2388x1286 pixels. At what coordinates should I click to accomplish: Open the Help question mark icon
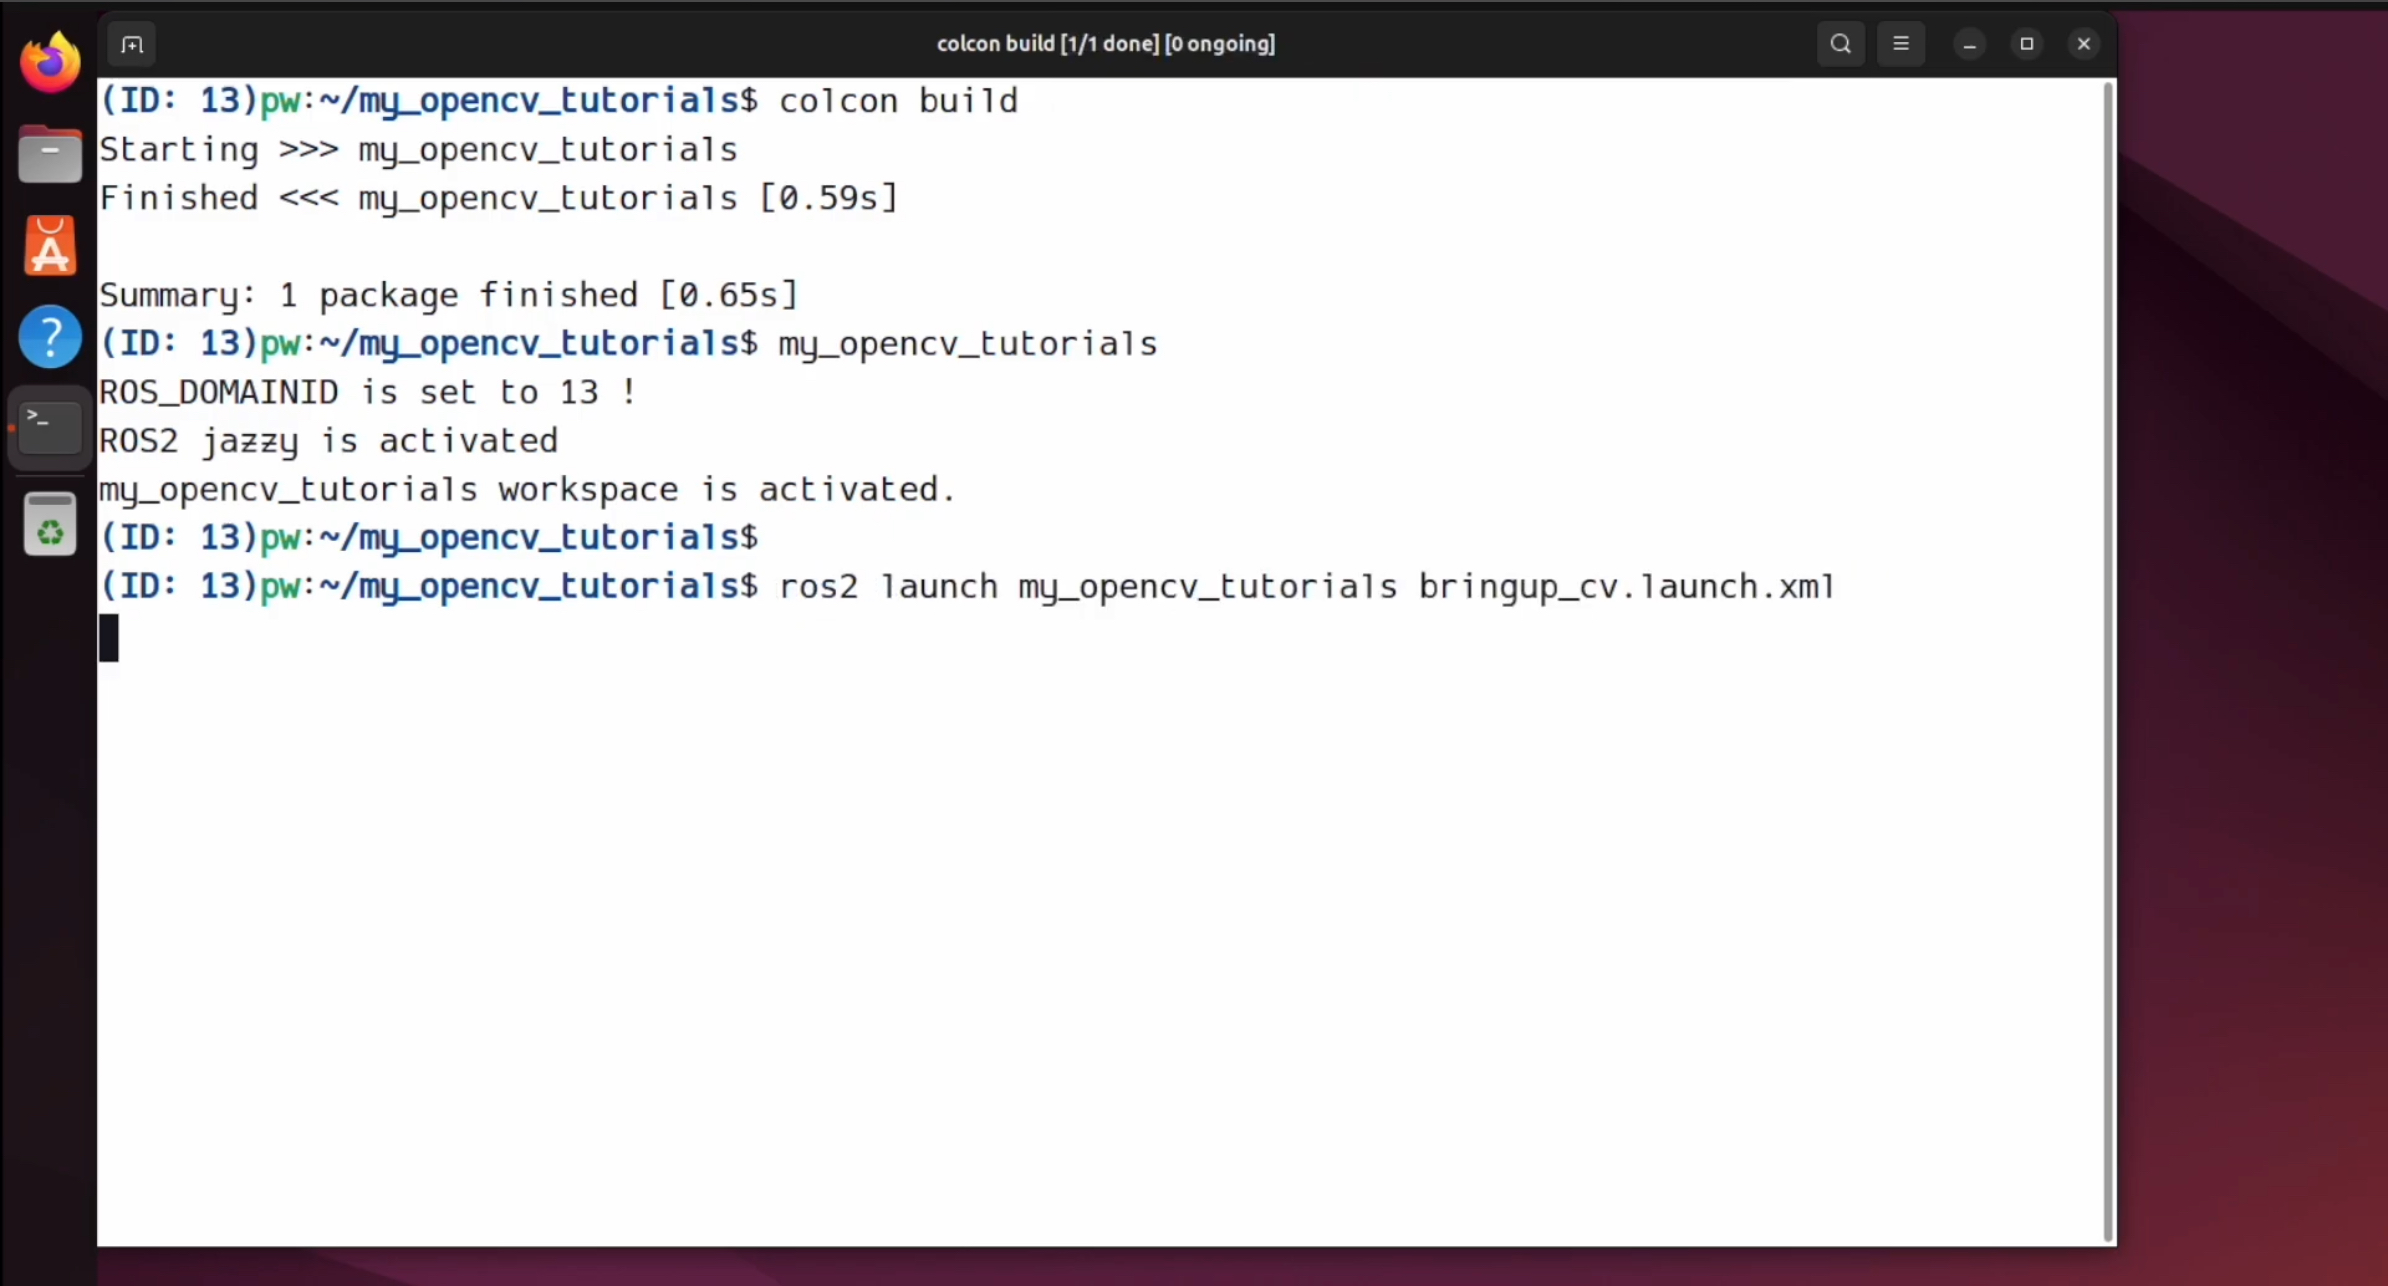(x=49, y=337)
